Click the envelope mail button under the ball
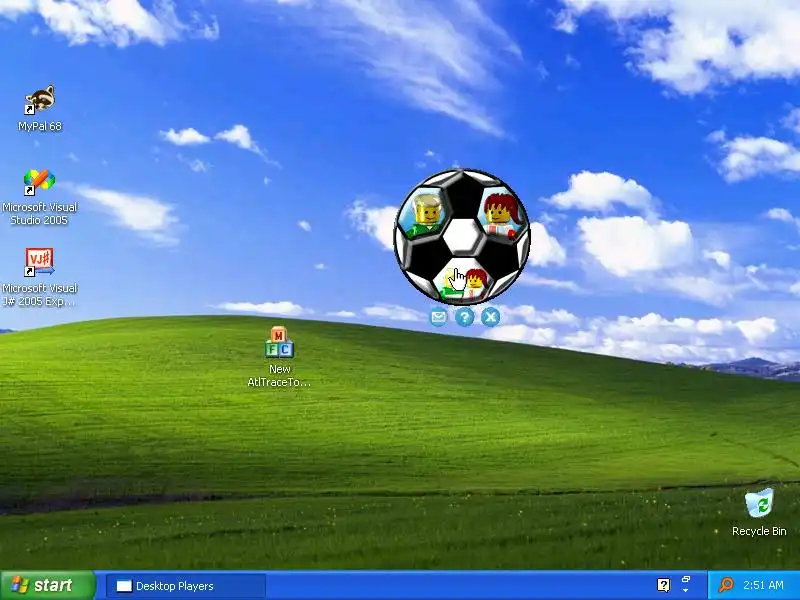800x600 pixels. (438, 317)
